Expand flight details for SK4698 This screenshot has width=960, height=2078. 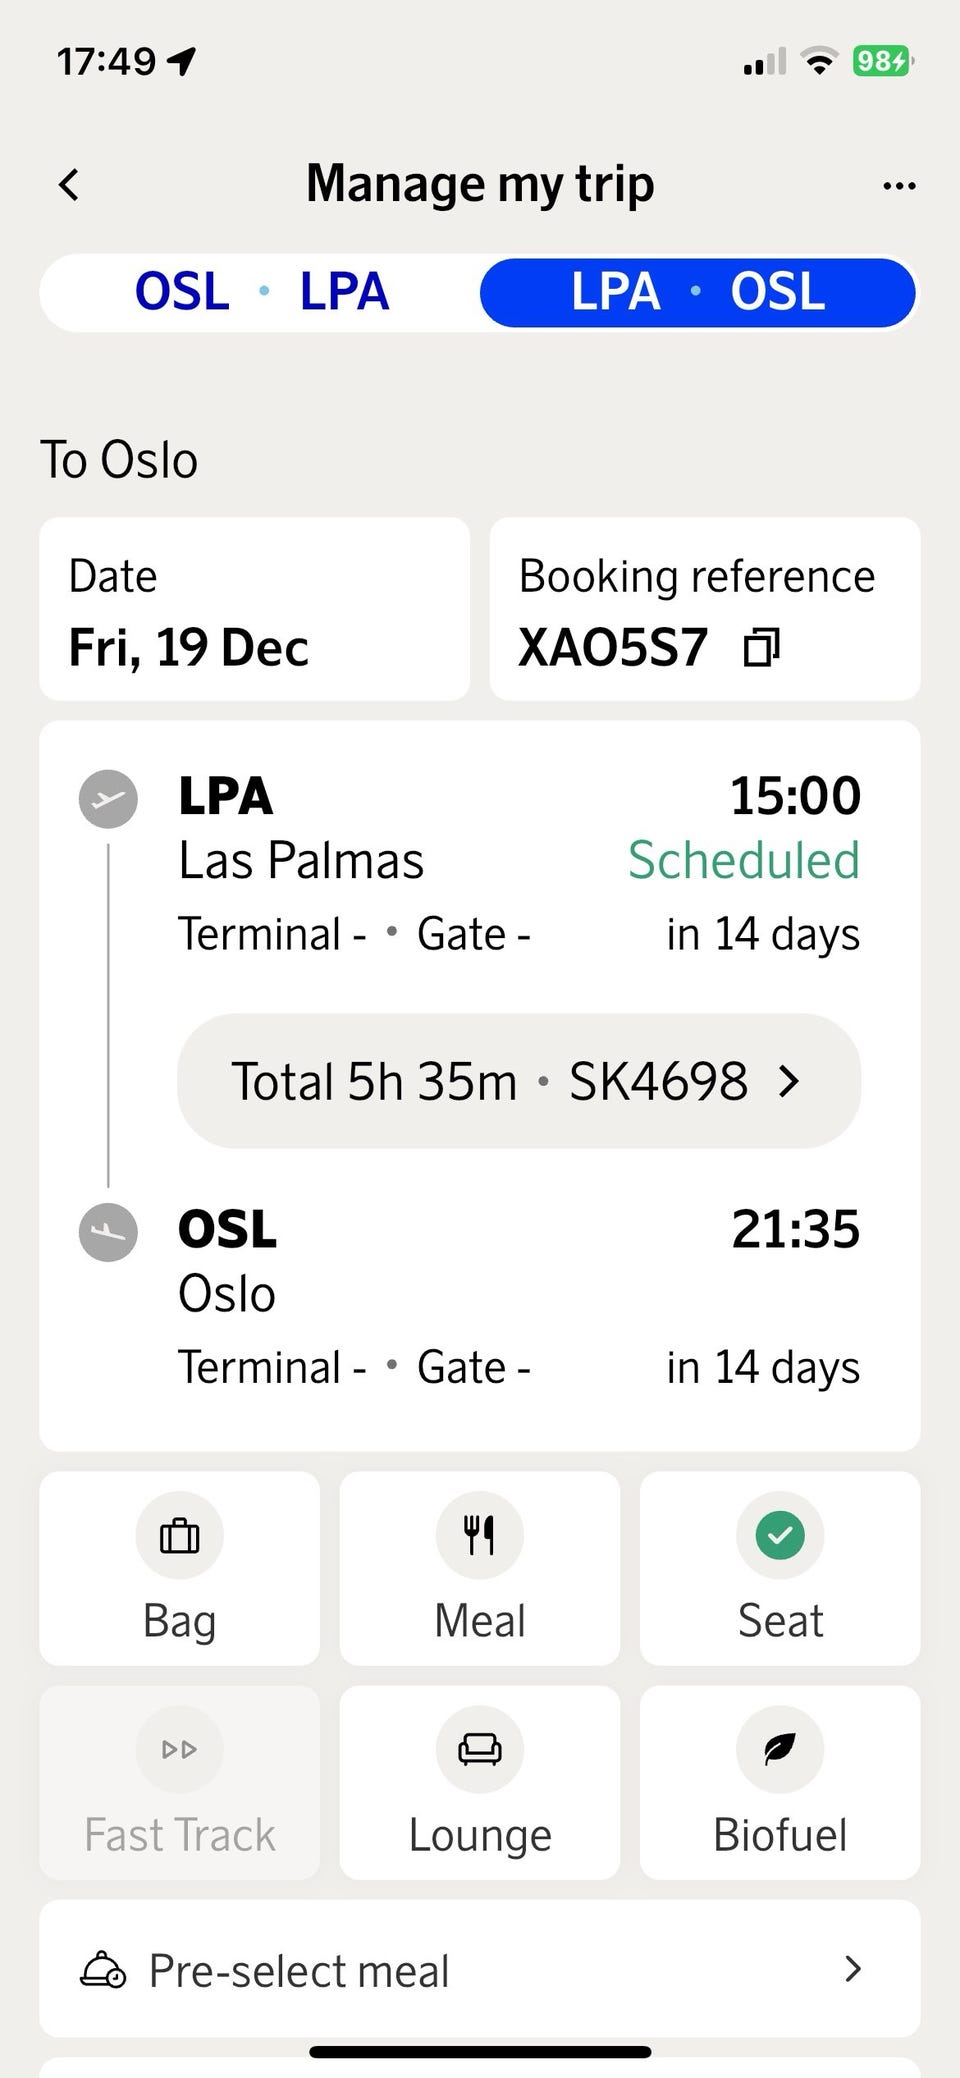[x=518, y=1081]
